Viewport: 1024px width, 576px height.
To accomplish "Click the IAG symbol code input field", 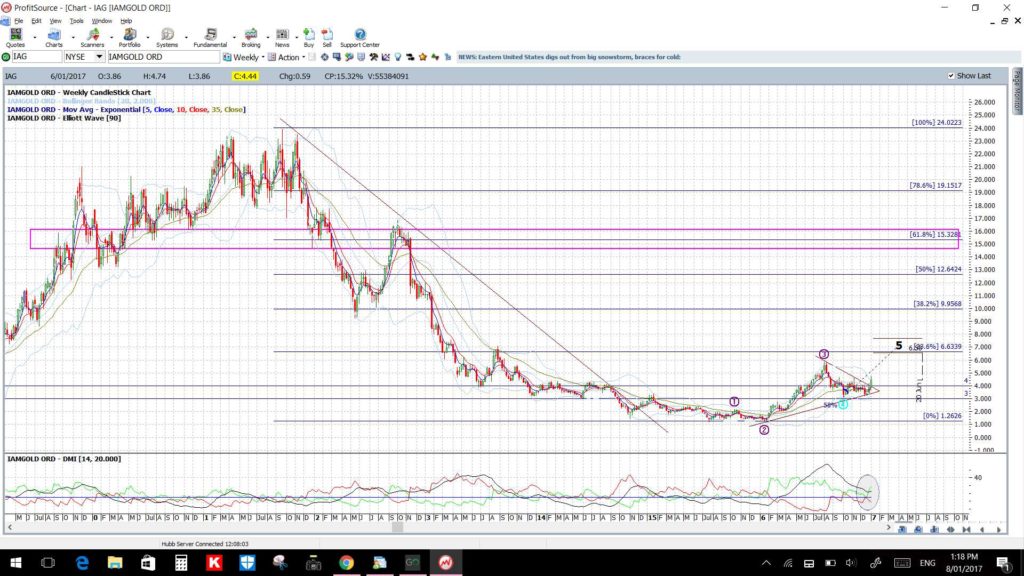I will tap(37, 57).
